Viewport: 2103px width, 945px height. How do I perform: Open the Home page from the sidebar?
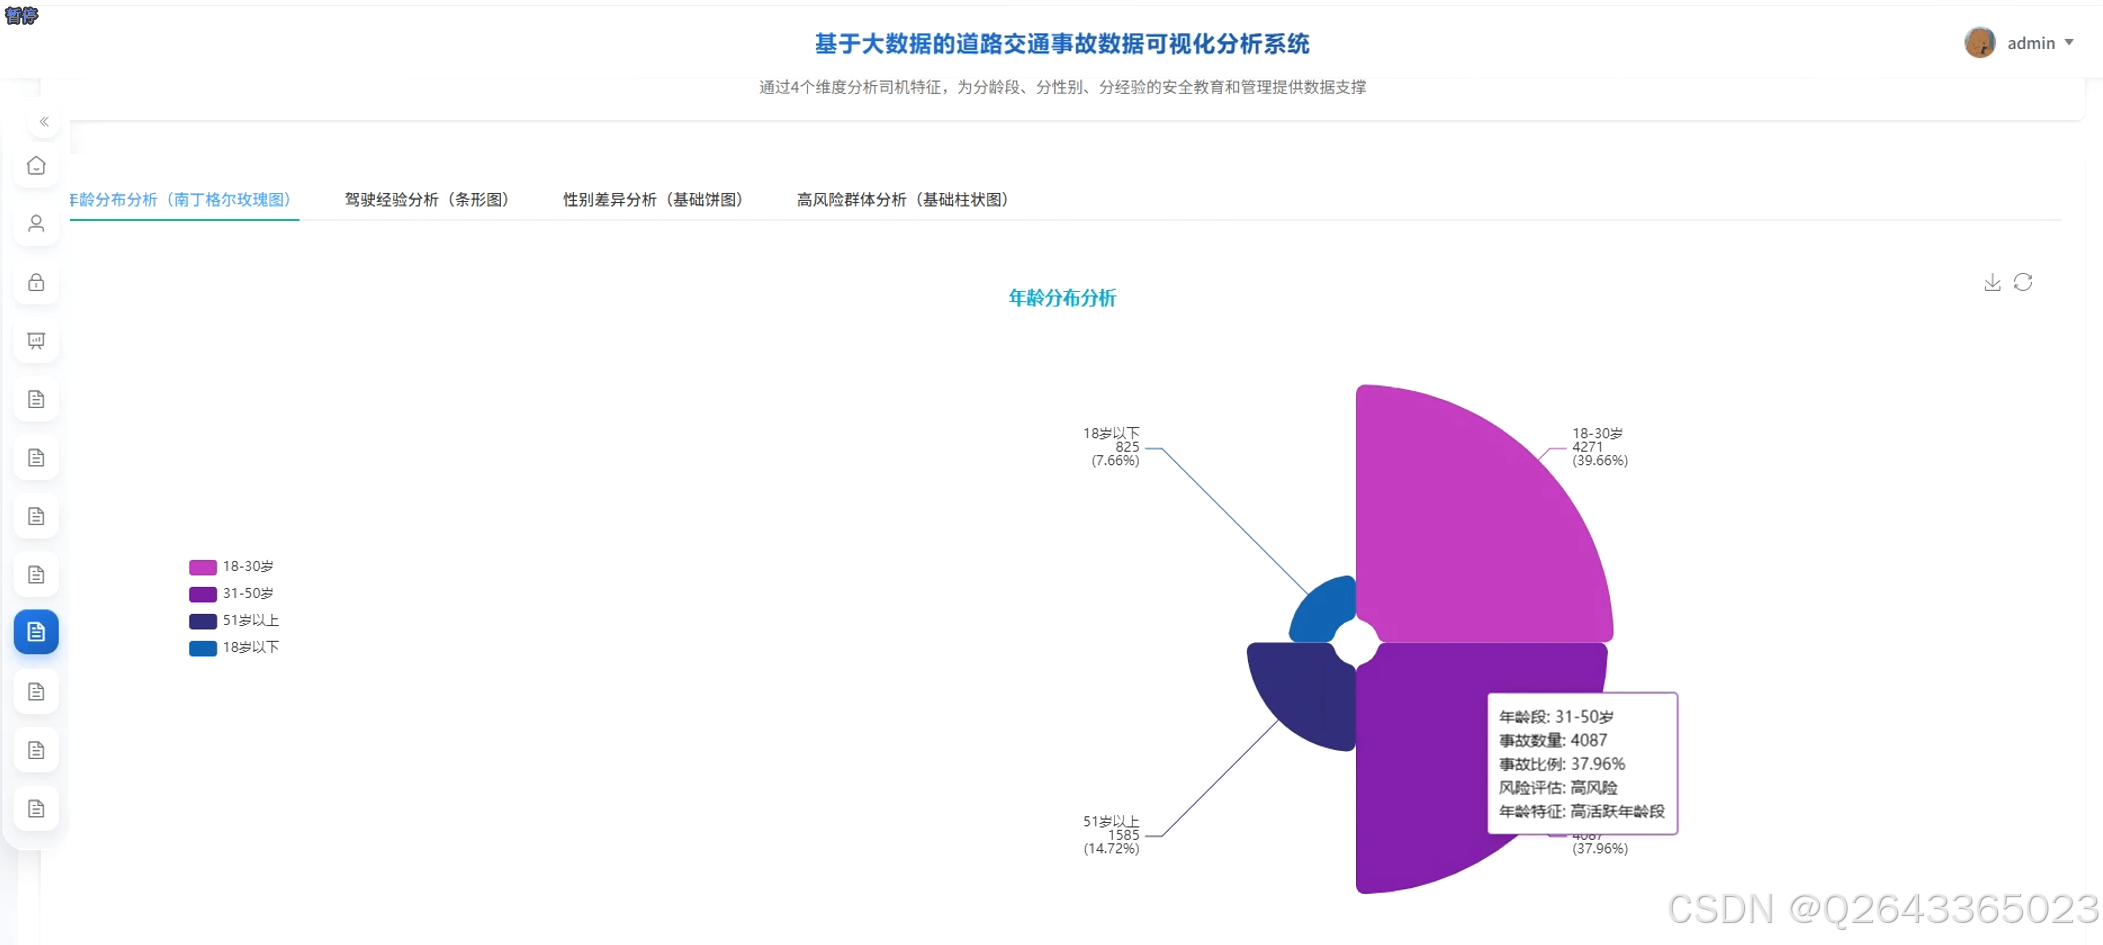(x=36, y=165)
